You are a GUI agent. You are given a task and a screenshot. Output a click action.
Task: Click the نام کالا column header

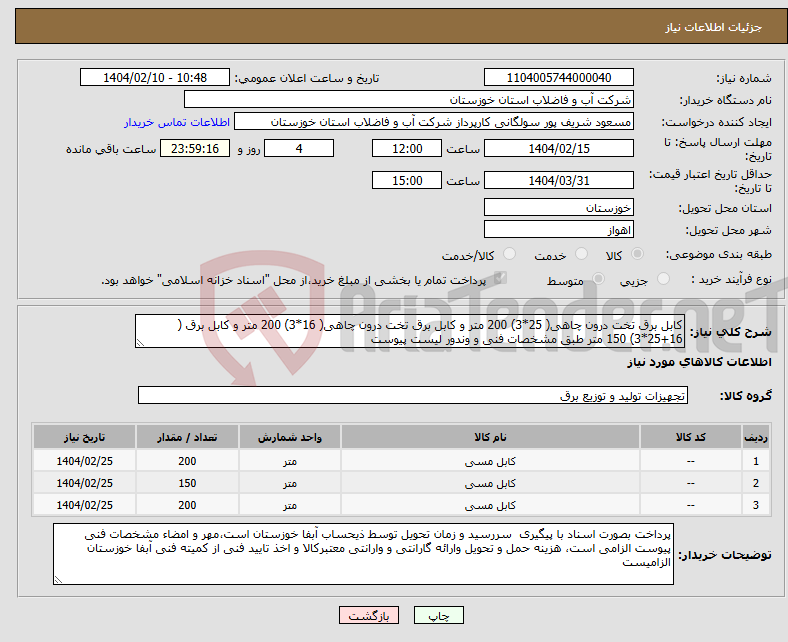491,438
